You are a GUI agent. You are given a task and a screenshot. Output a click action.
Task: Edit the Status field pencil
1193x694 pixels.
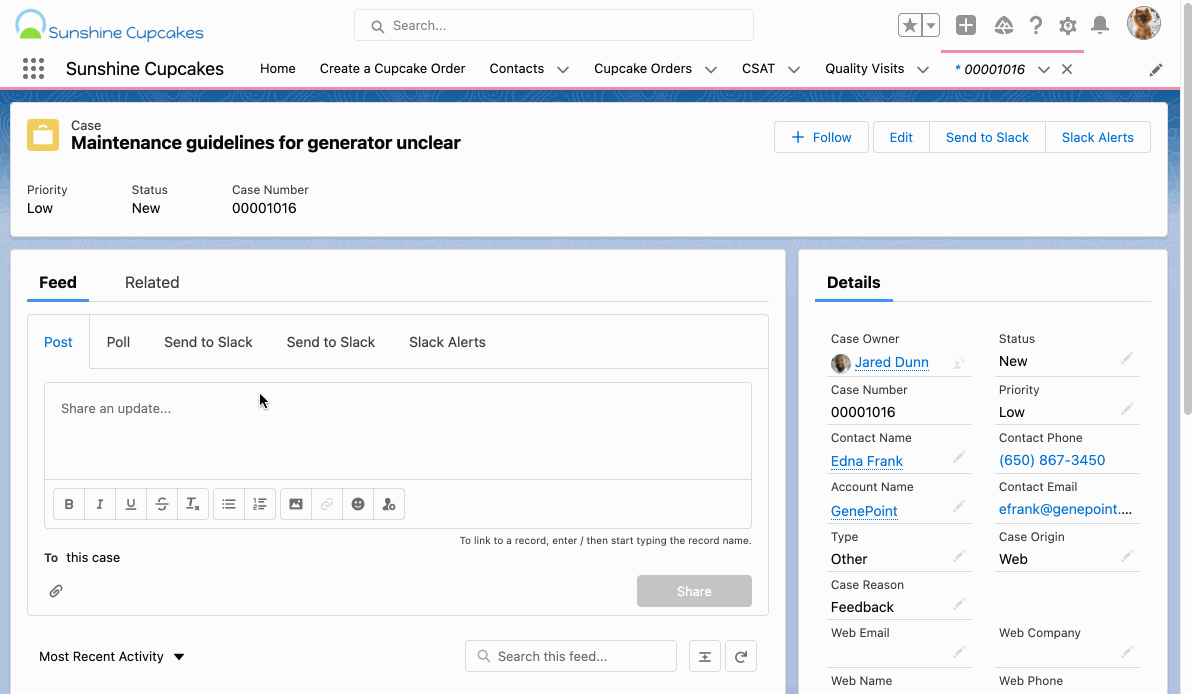click(x=1127, y=358)
